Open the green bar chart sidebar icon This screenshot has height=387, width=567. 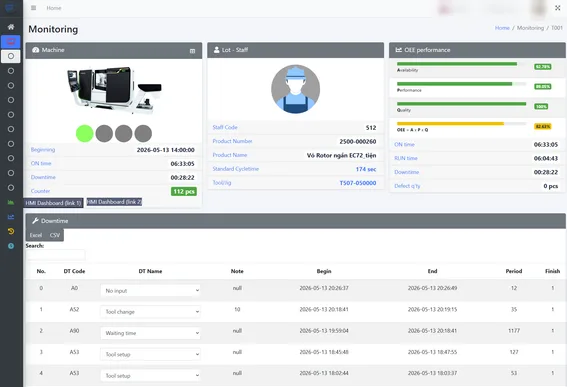[11, 202]
